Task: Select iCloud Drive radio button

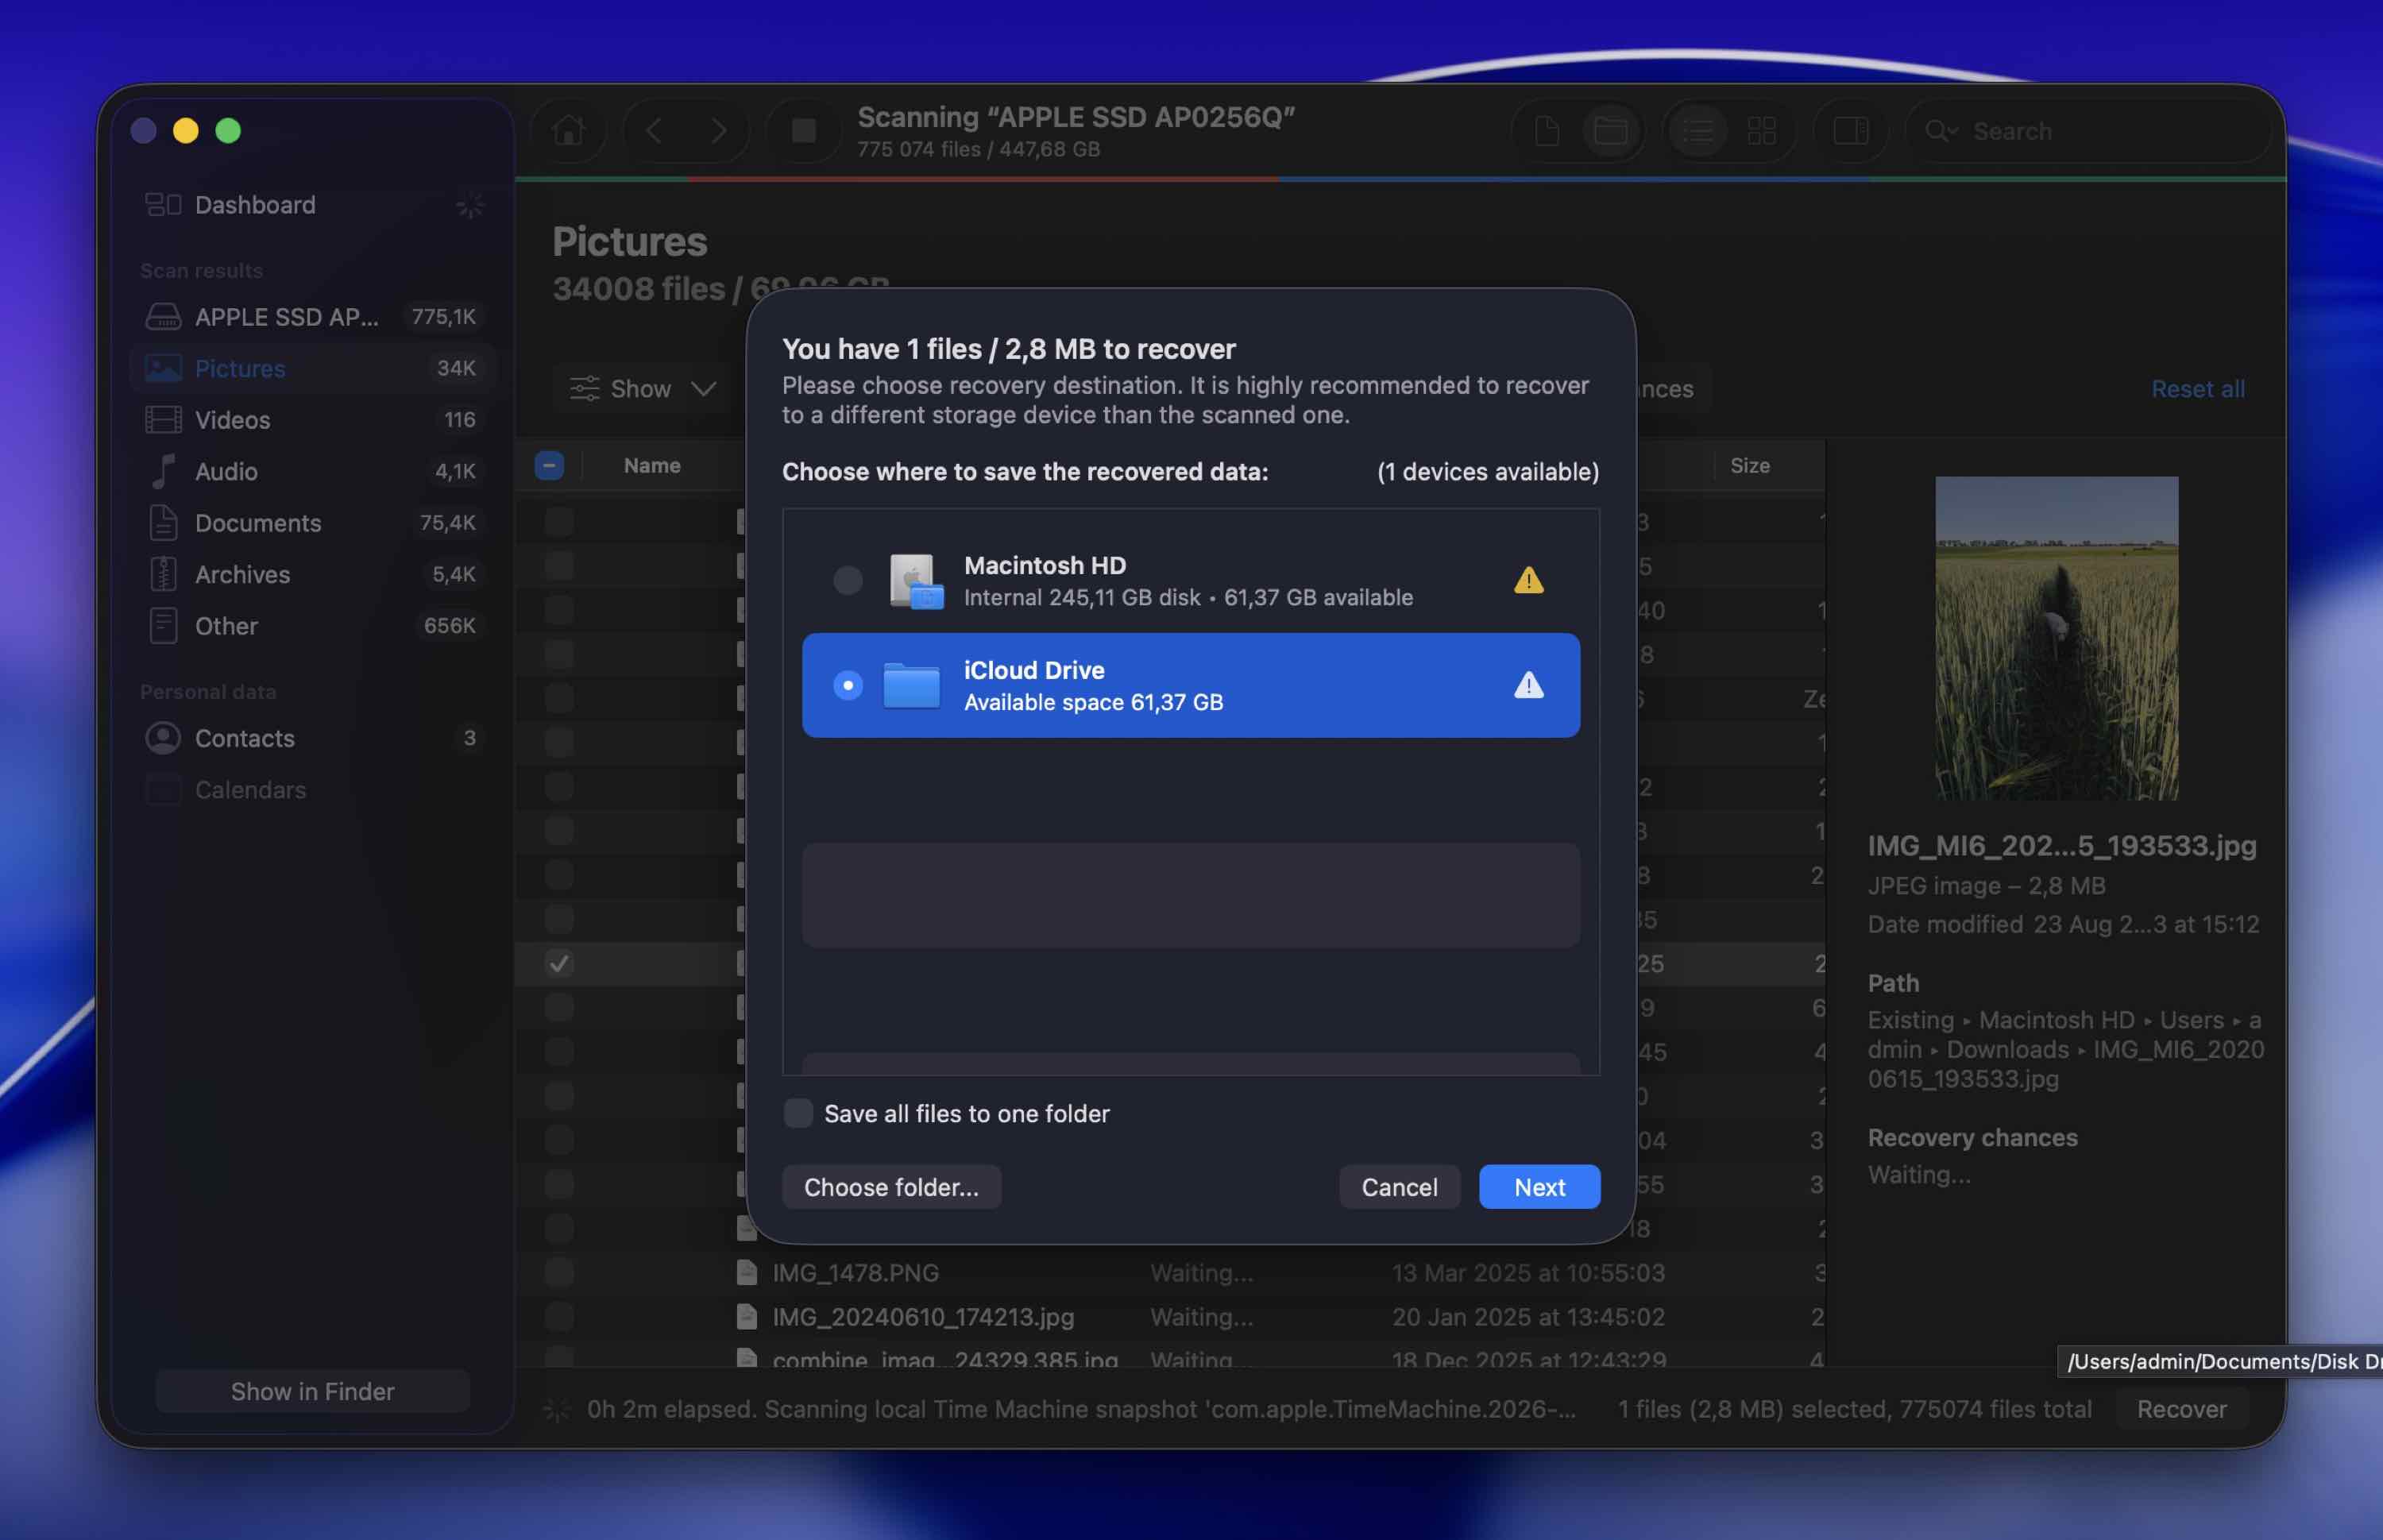Action: pos(847,685)
